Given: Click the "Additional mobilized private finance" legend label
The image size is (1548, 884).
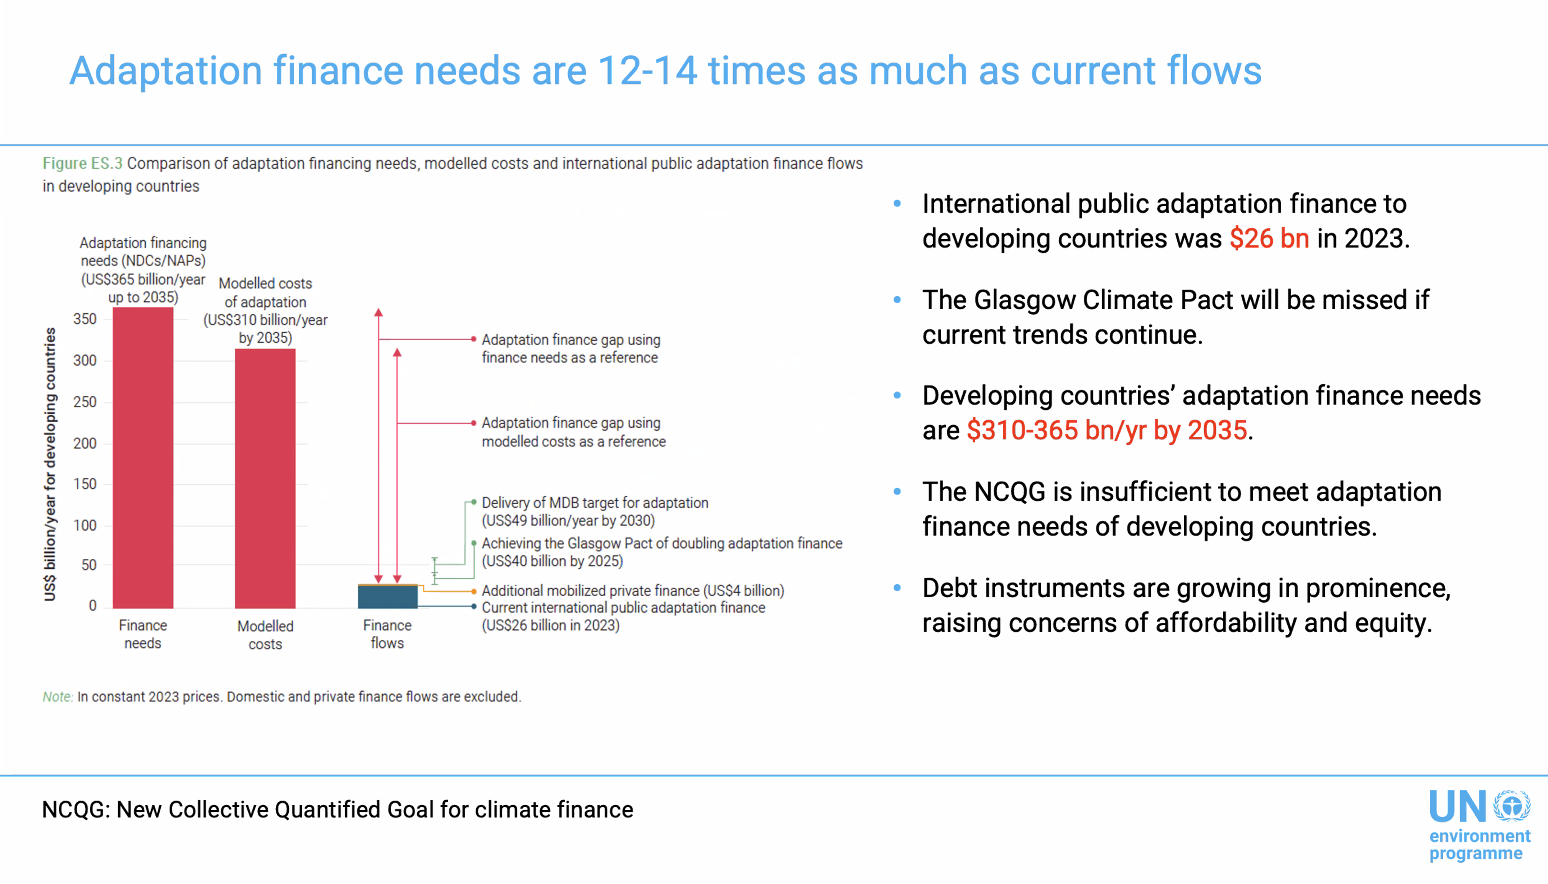Looking at the screenshot, I should click(x=632, y=591).
